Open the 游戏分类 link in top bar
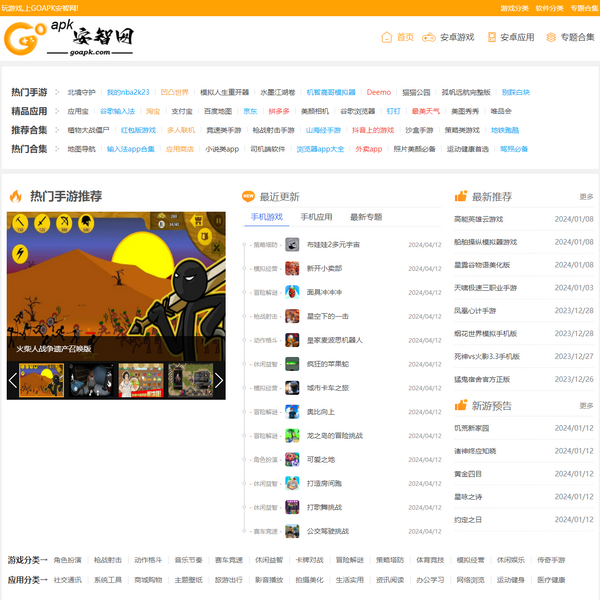Image resolution: width=600 pixels, height=600 pixels. pos(515,7)
